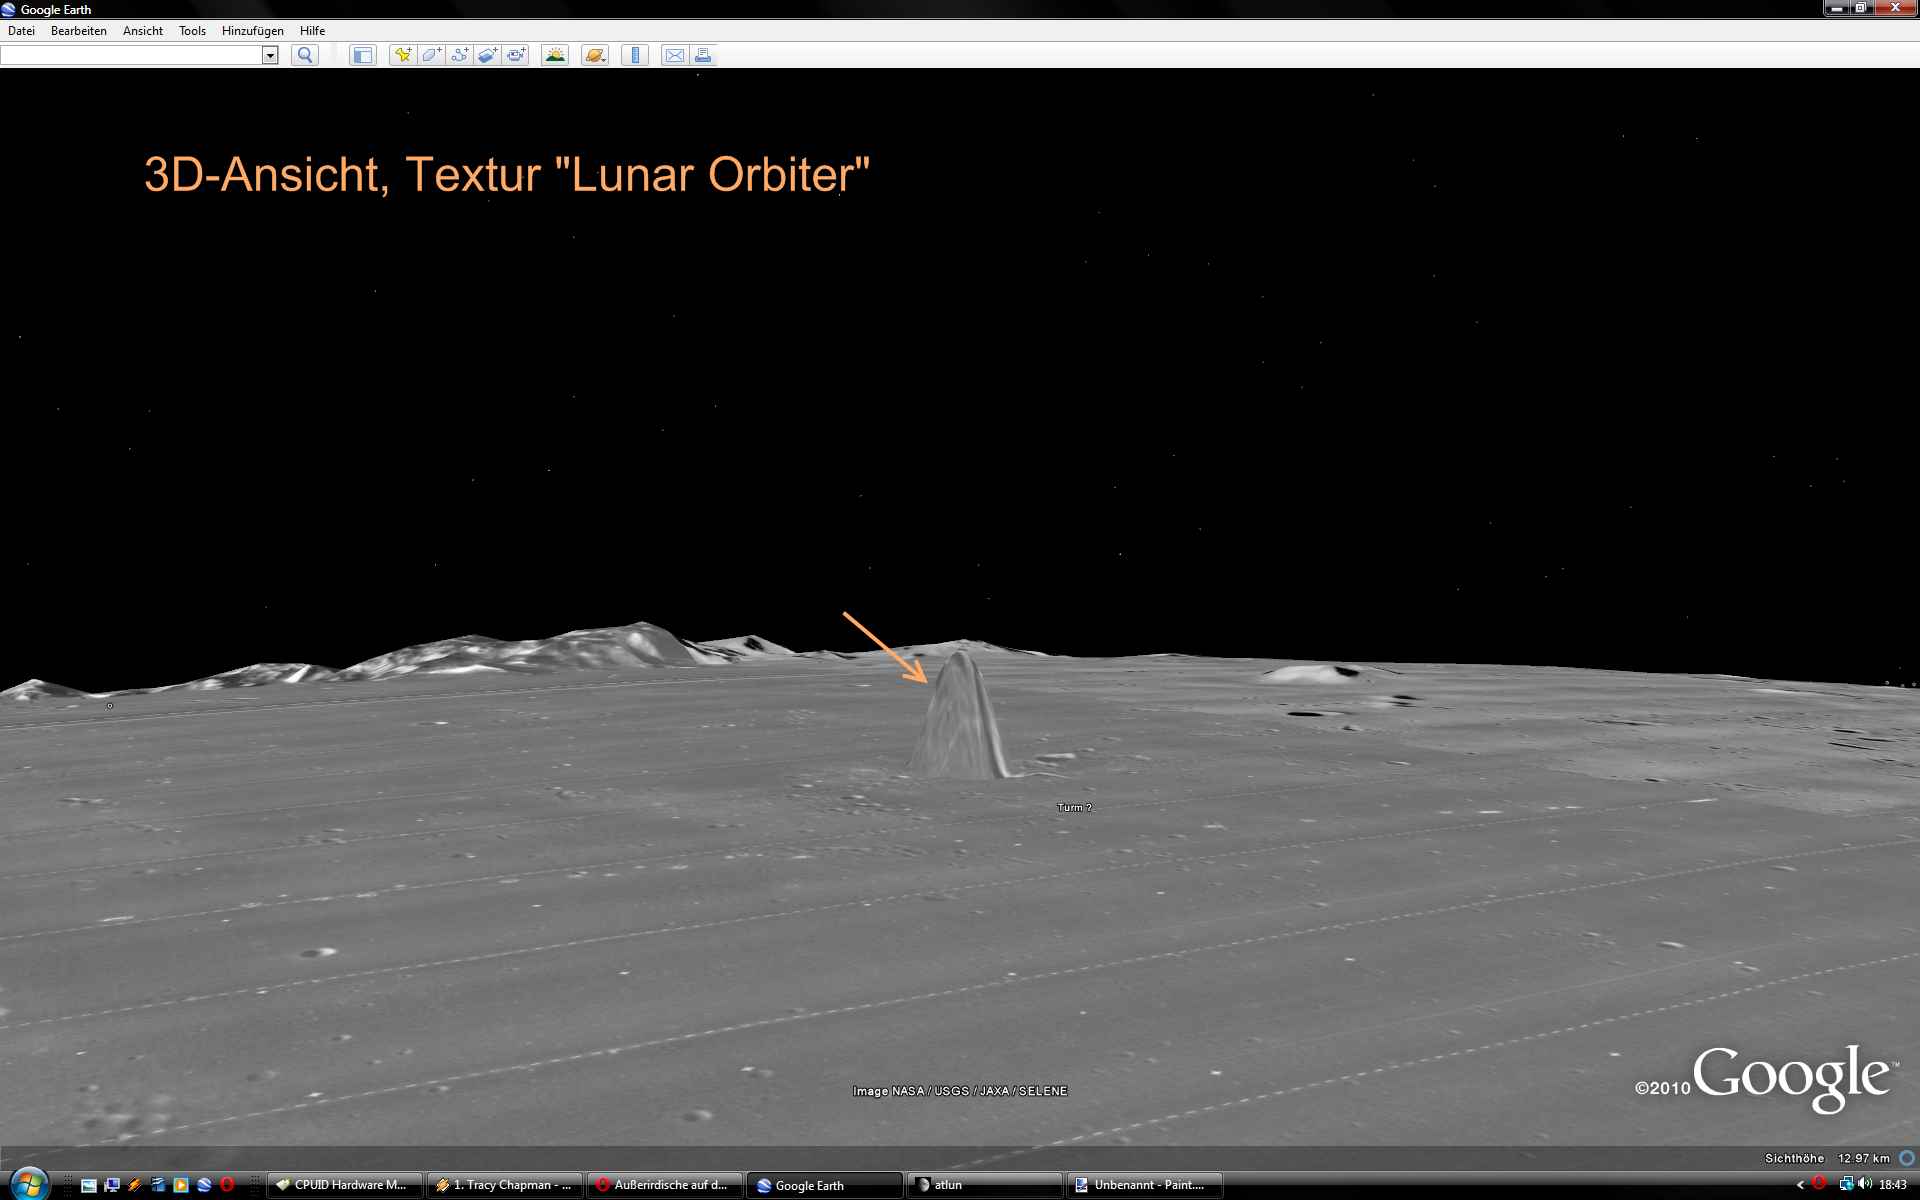Launch Winamp quick launch lightning icon
The height and width of the screenshot is (1200, 1920).
pyautogui.click(x=135, y=1185)
